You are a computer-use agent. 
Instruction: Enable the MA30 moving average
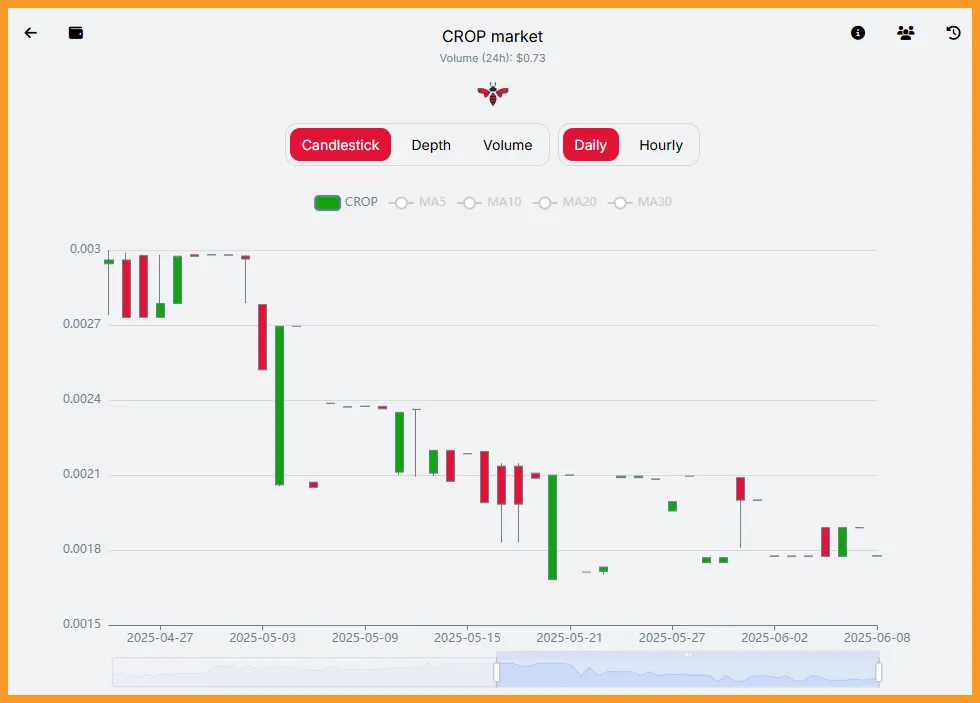coord(639,202)
